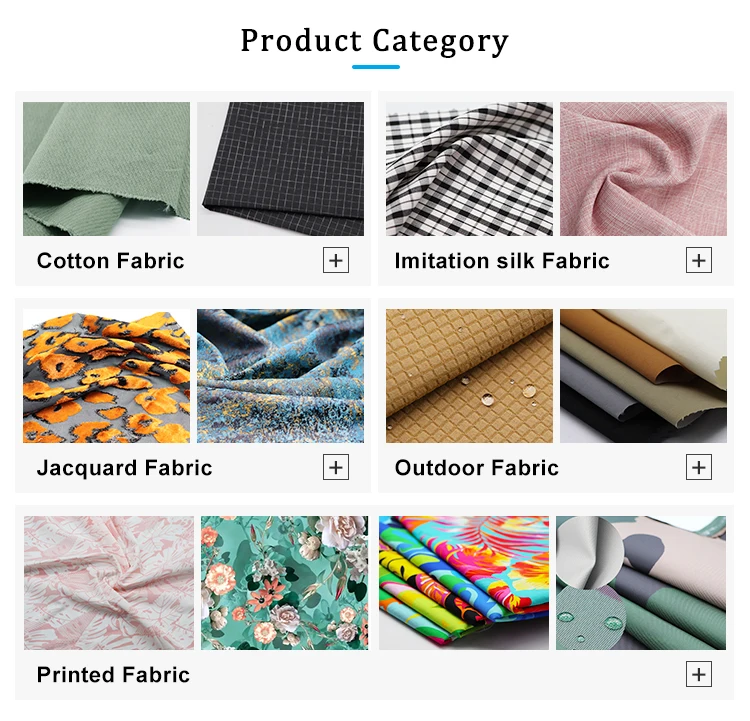Open the Jacquard Fabric category label
750x721 pixels.
point(124,468)
